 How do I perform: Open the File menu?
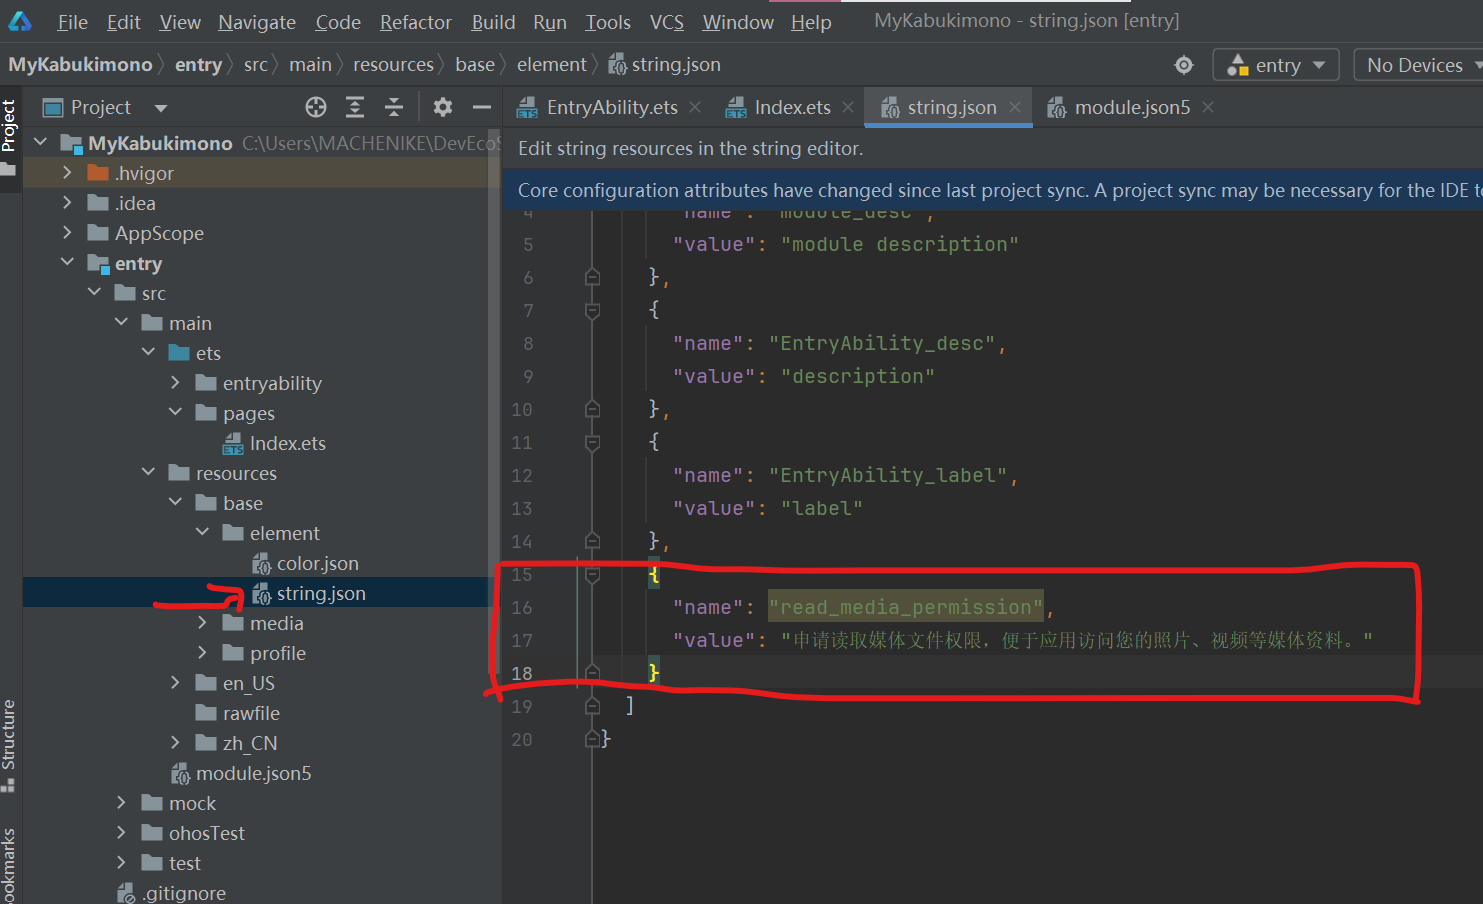pyautogui.click(x=72, y=22)
